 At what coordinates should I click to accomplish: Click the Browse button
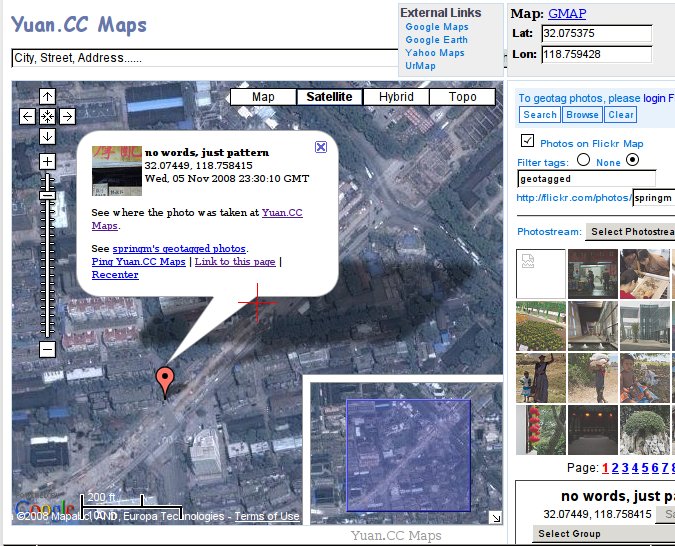(582, 115)
